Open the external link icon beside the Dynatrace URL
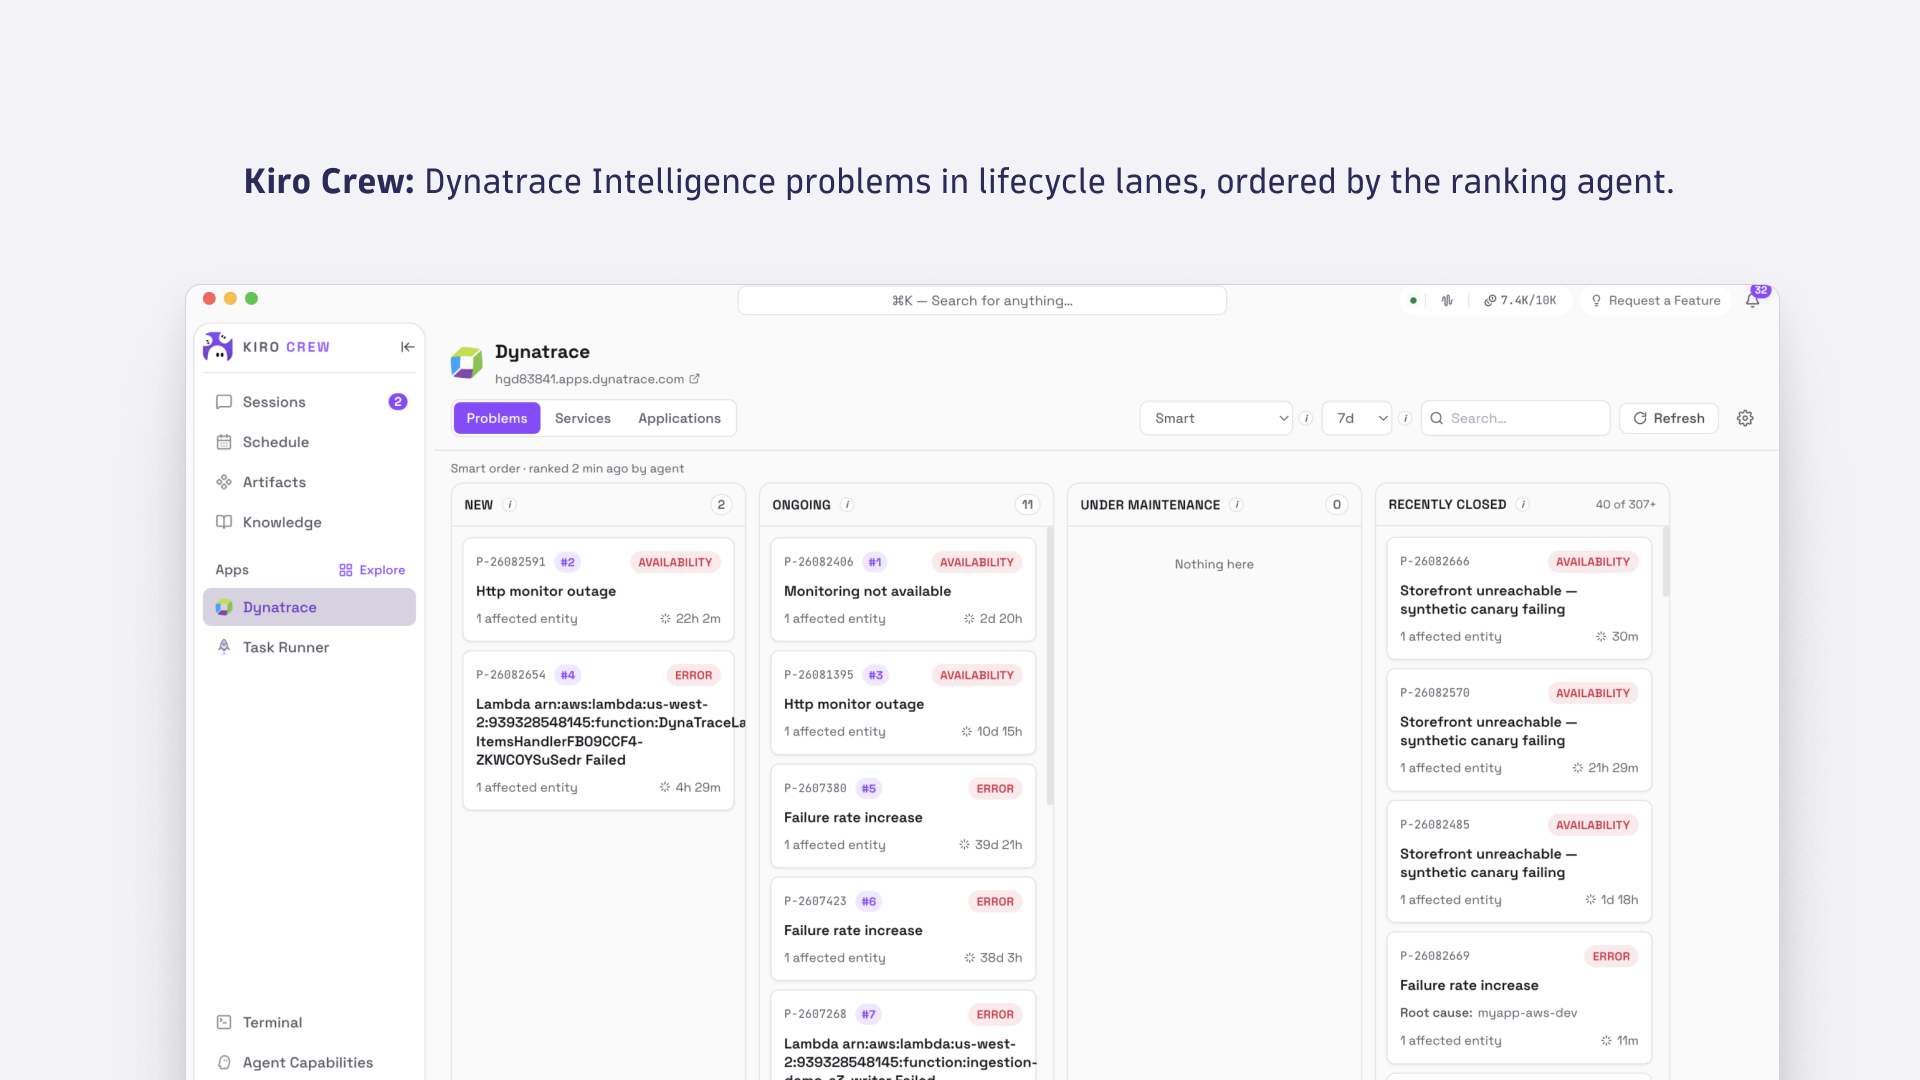Viewport: 1920px width, 1080px height. click(694, 379)
